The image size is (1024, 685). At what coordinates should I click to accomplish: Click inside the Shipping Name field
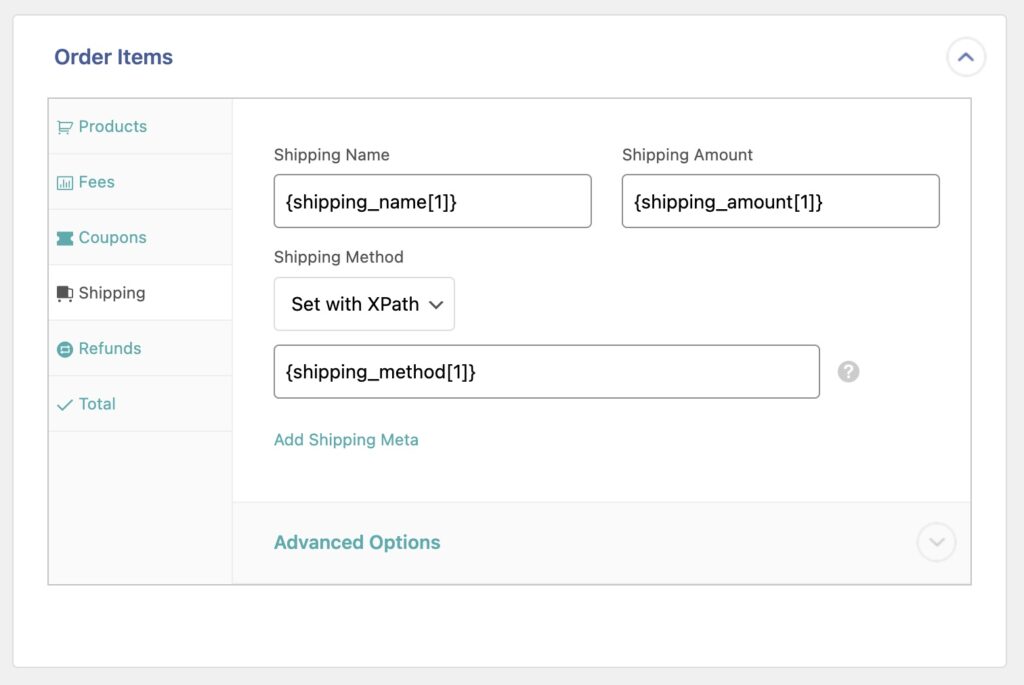tap(432, 201)
